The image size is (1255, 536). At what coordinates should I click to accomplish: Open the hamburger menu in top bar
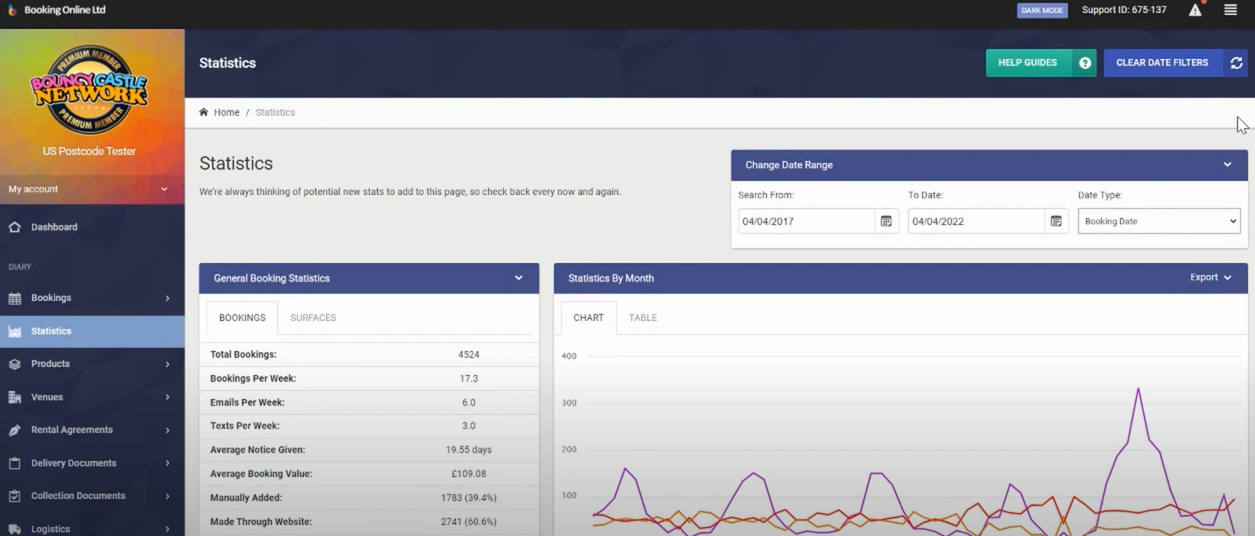click(1231, 10)
